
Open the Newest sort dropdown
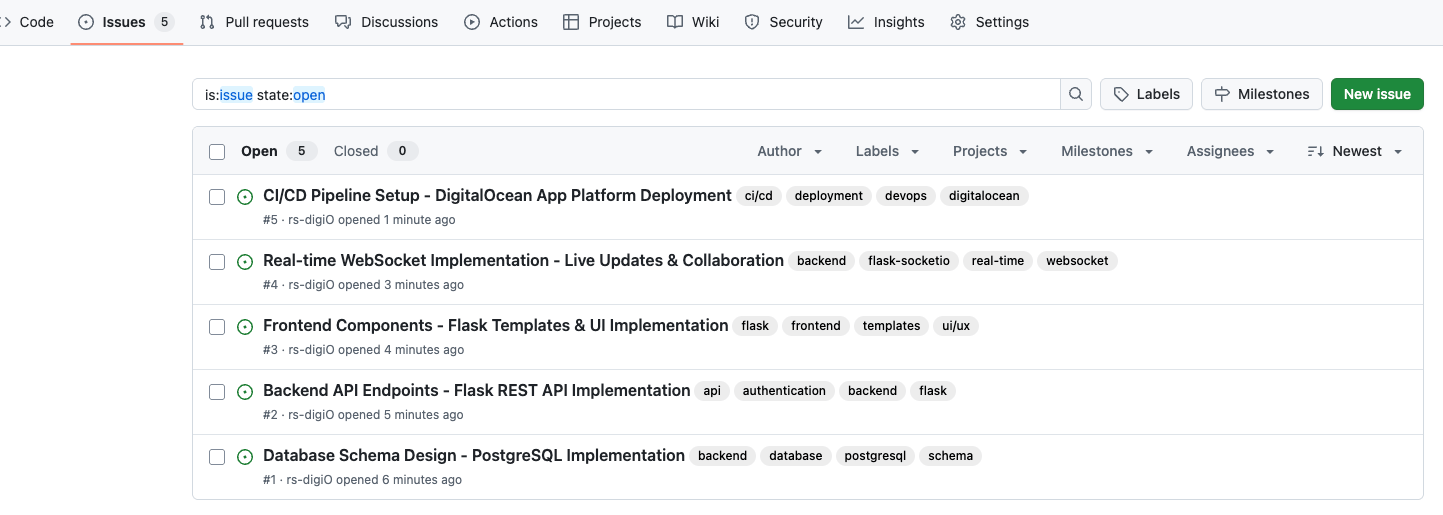click(x=1355, y=151)
